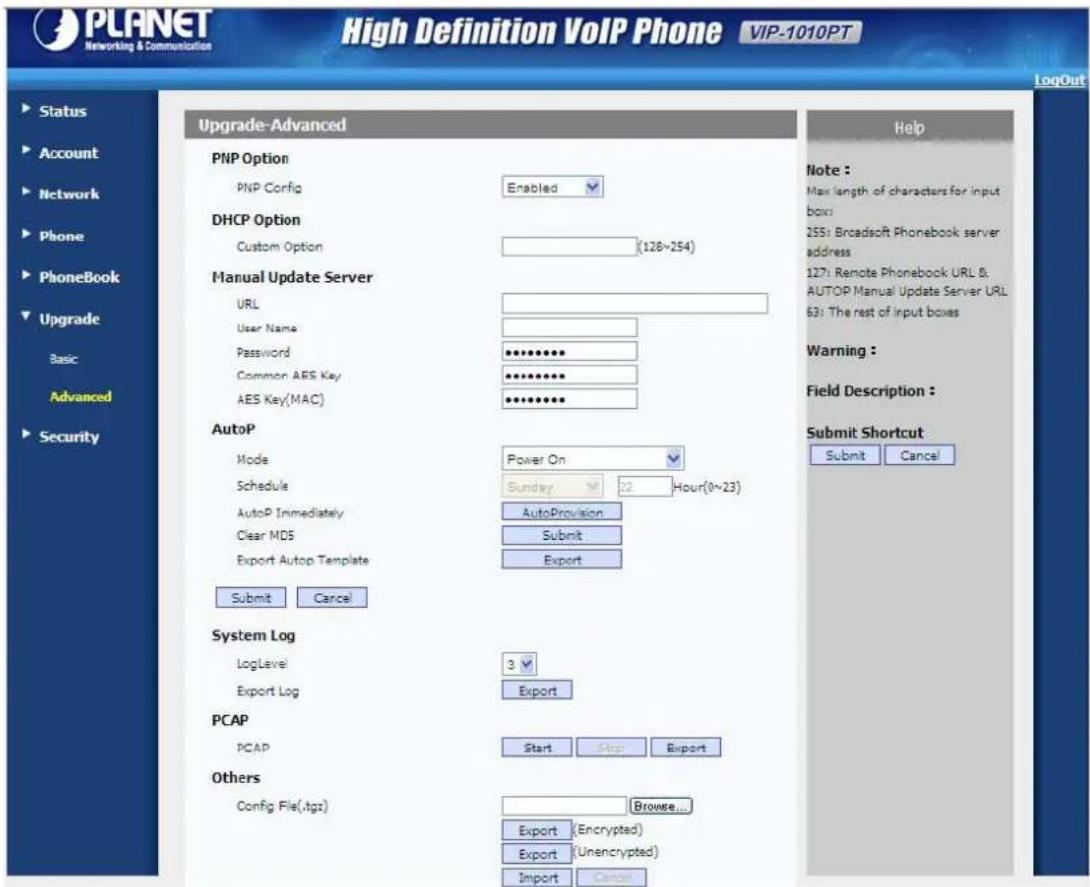The image size is (1090, 887).
Task: Expand the Status menu arrow
Action: point(26,108)
